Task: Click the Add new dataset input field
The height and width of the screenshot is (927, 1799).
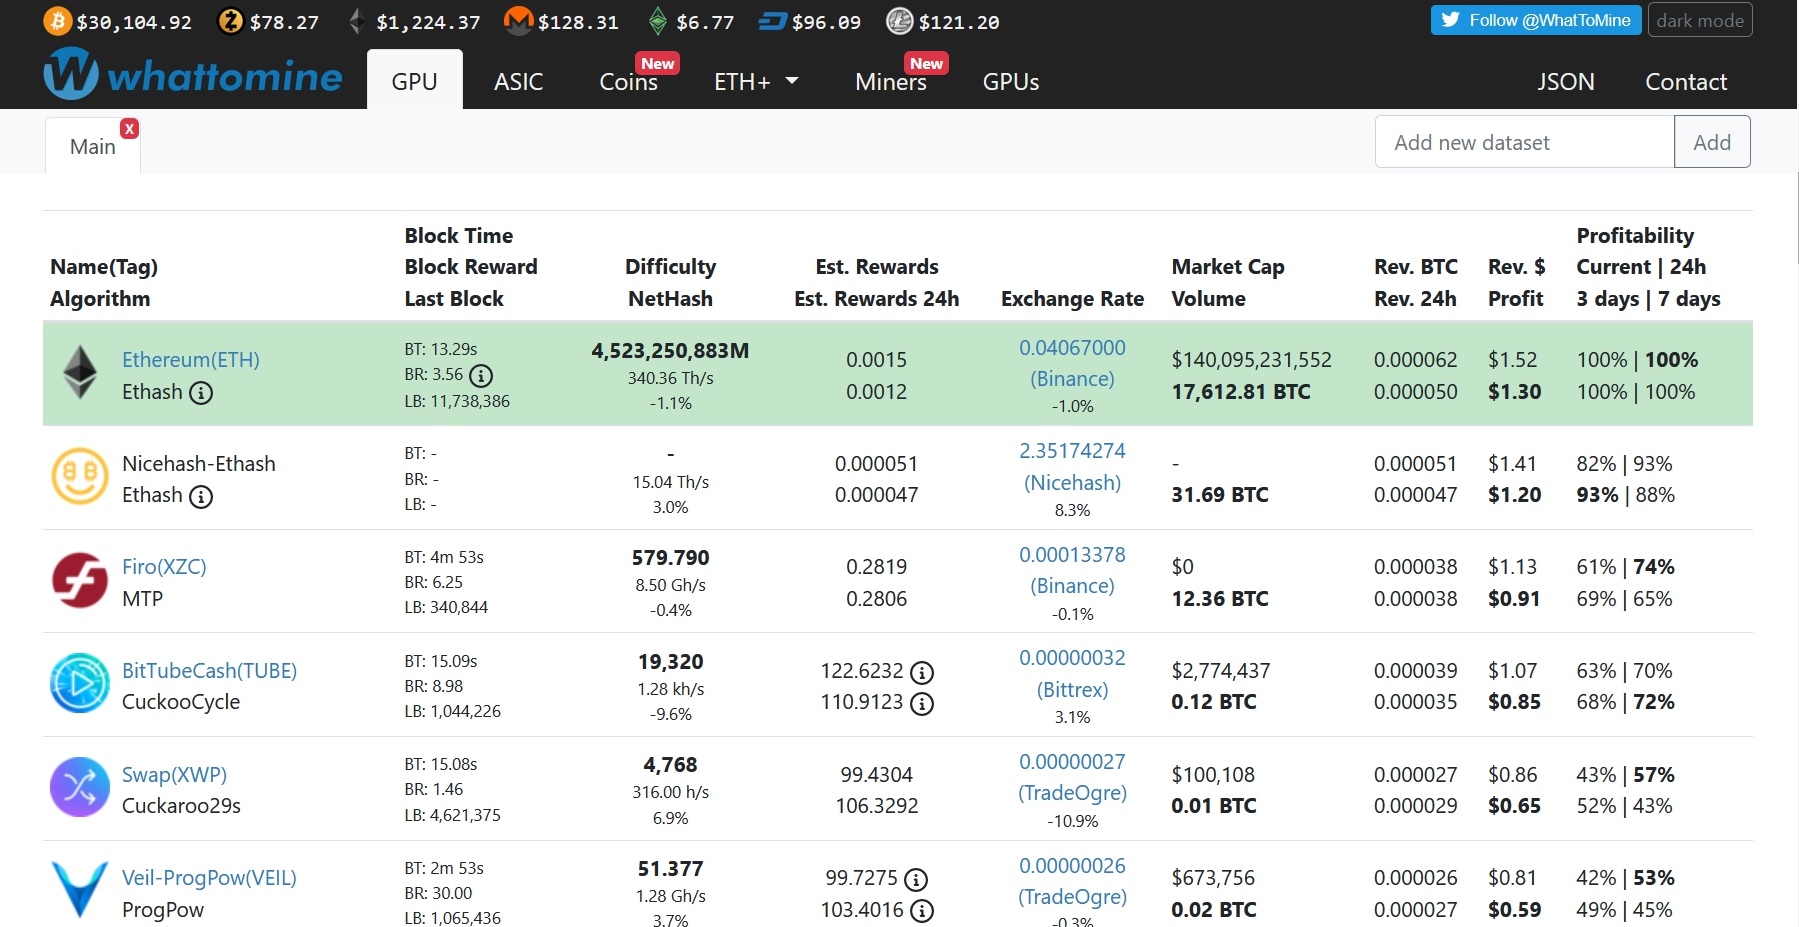Action: (x=1524, y=142)
